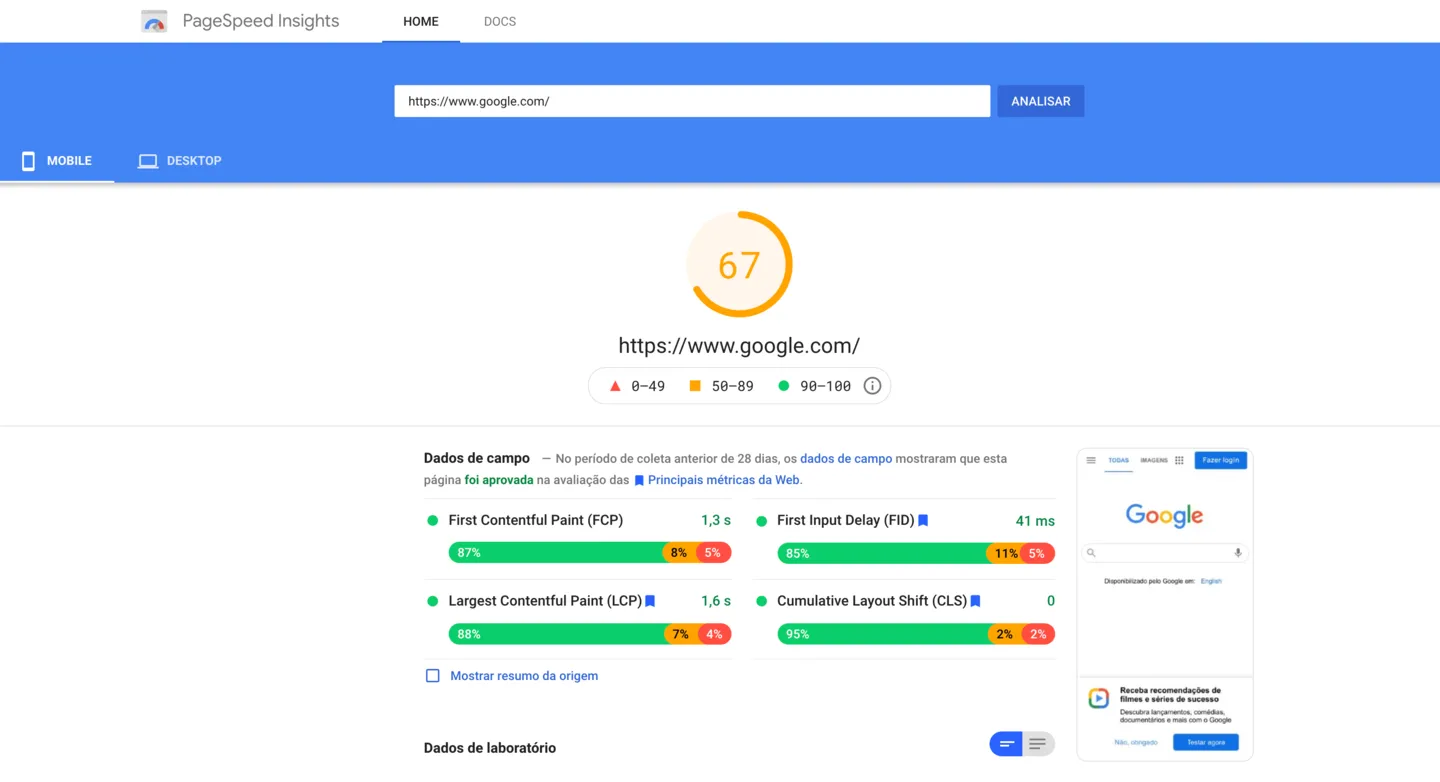Follow the 'Principais métricas da Web' link
This screenshot has height=782, width=1440.
click(717, 480)
